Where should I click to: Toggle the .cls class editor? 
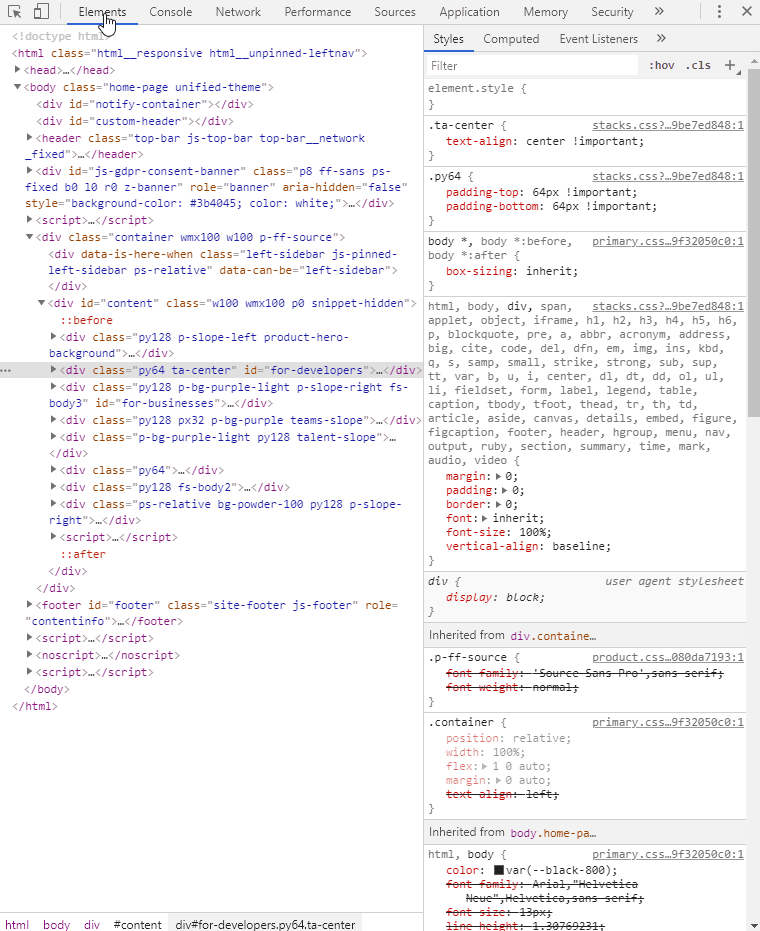[x=698, y=65]
